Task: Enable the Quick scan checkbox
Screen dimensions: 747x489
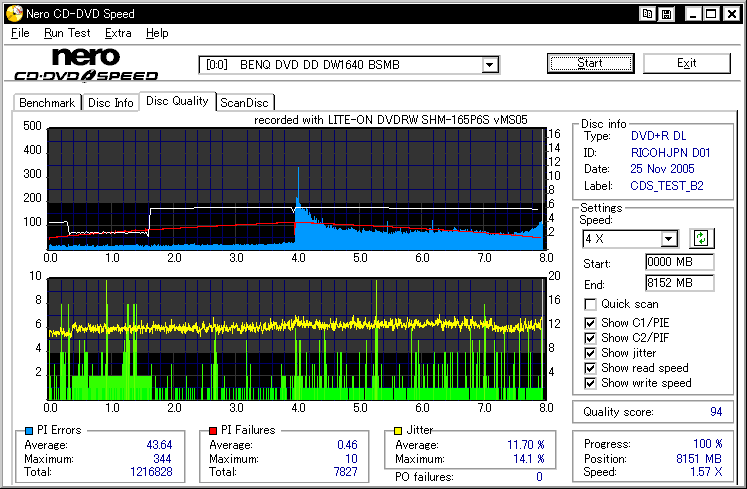Action: point(591,304)
